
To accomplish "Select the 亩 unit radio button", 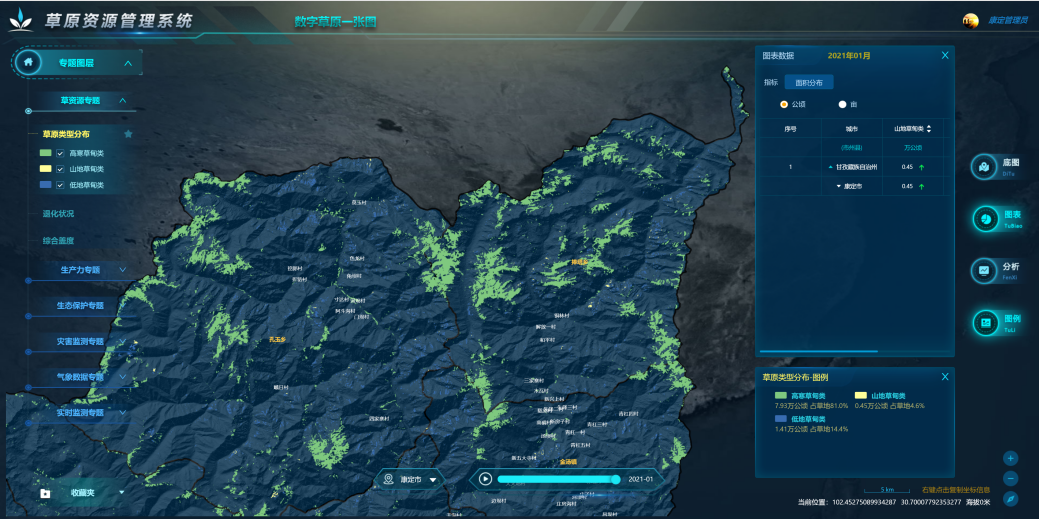I will (842, 105).
